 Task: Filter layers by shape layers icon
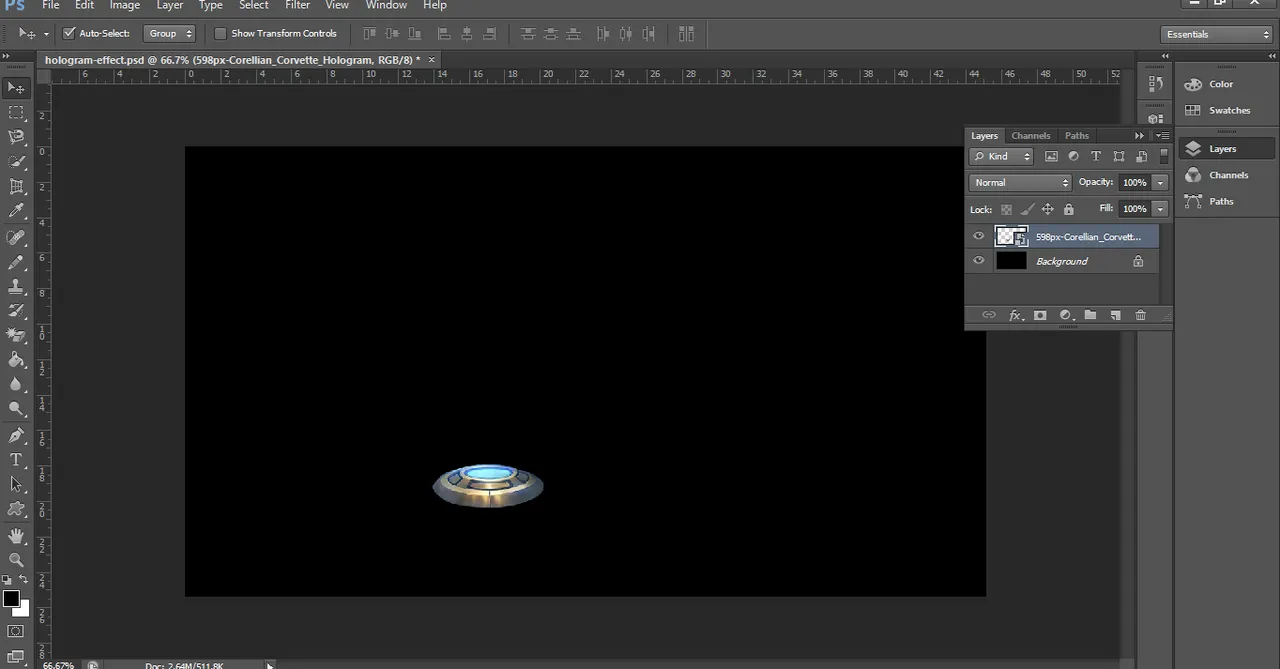pyautogui.click(x=1118, y=156)
